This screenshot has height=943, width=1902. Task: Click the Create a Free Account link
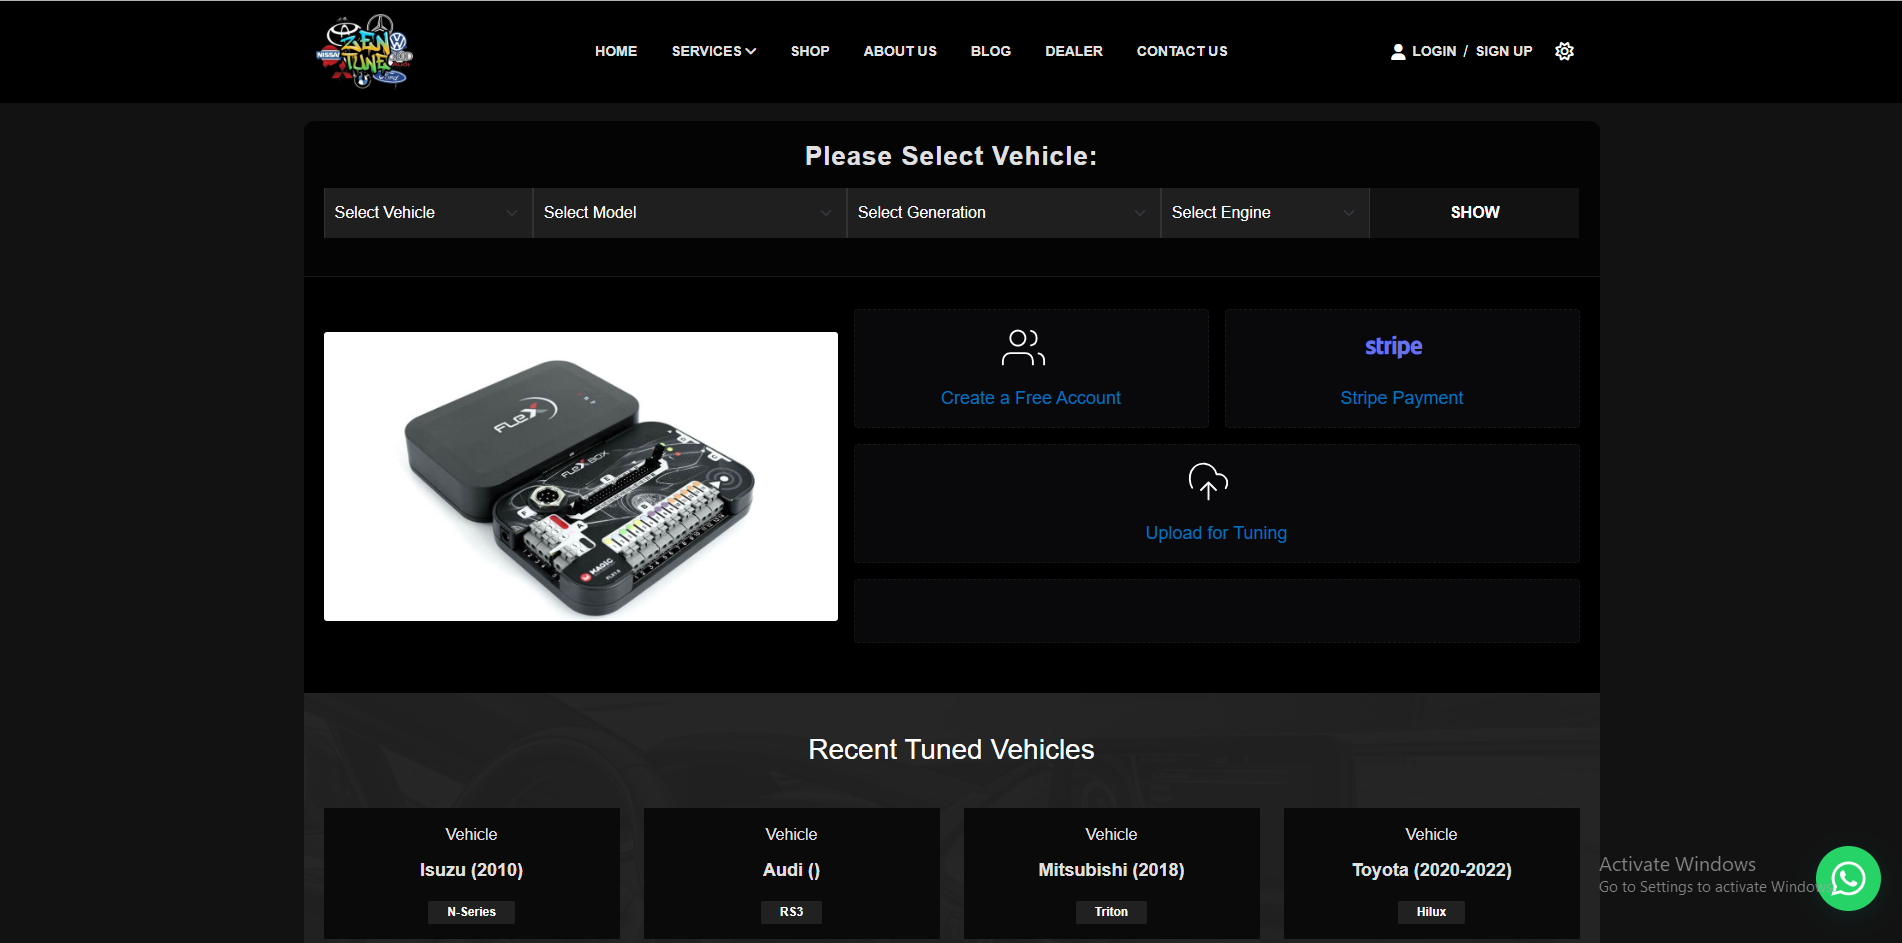pos(1030,398)
